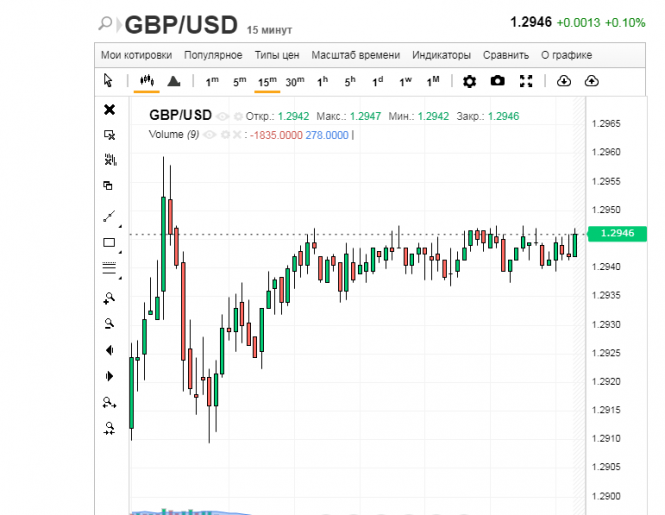Toggle visibility eye of Volume indicator

209,135
